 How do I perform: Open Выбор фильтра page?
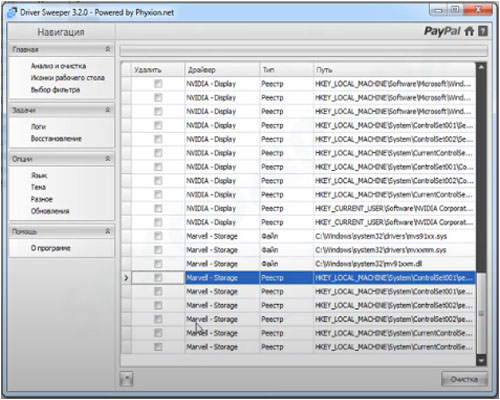55,90
